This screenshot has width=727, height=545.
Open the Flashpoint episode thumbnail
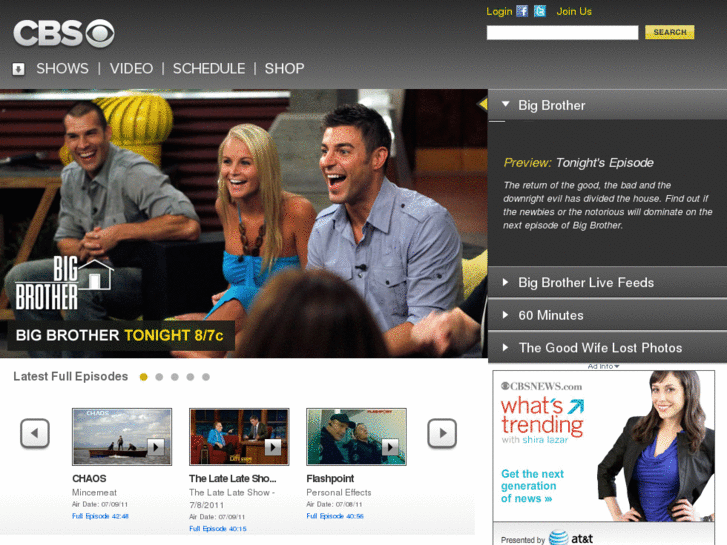[x=357, y=436]
